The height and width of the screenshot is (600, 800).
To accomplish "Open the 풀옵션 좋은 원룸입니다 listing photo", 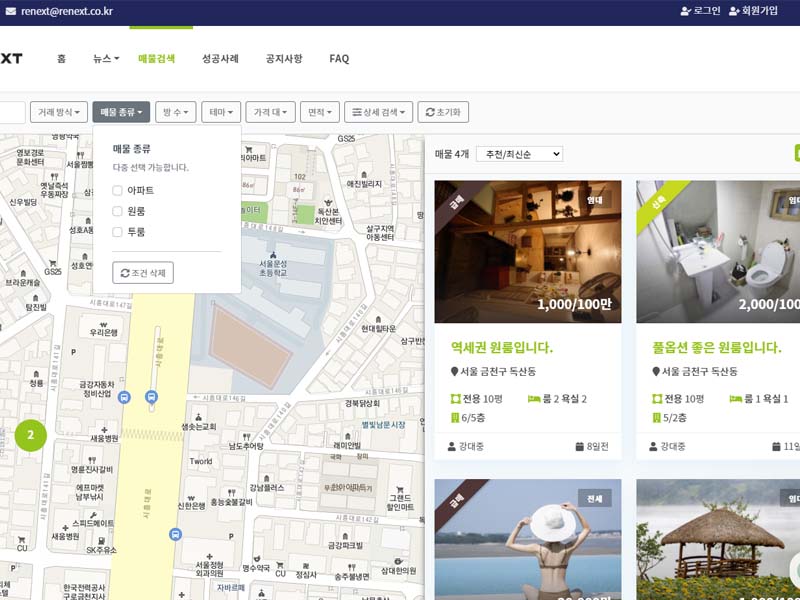I will point(718,252).
